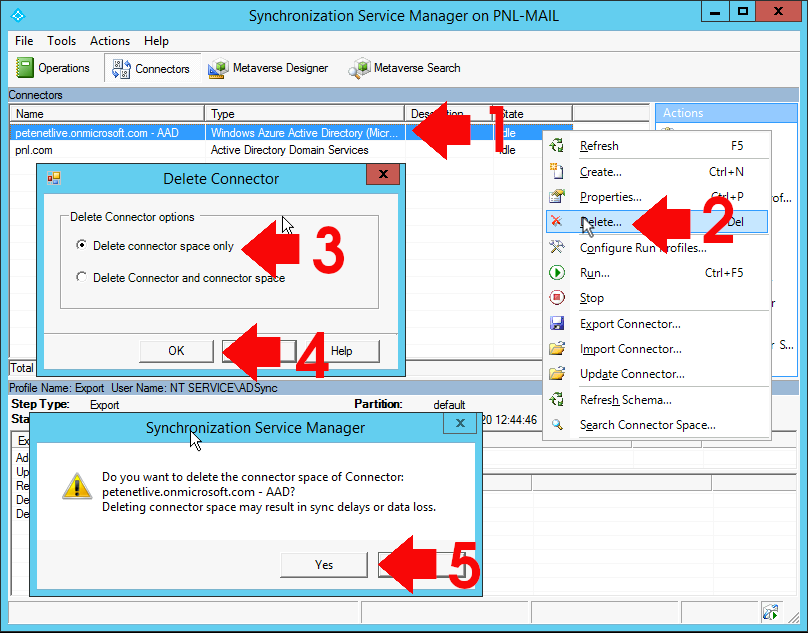Click Stop in the context menu

657,298
